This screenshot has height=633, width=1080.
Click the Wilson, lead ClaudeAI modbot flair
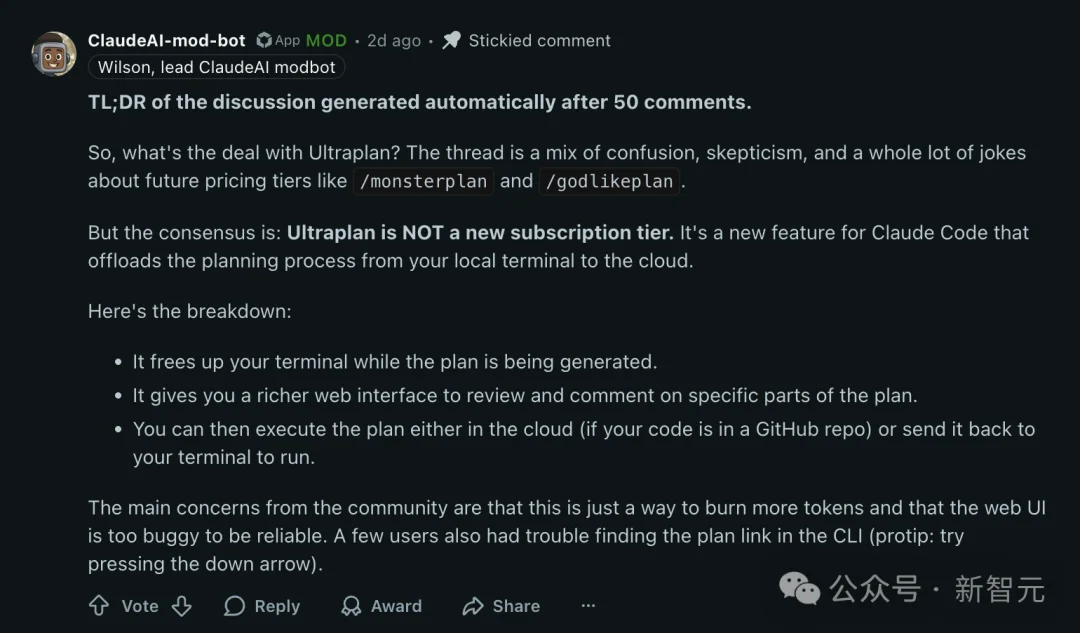(x=216, y=67)
